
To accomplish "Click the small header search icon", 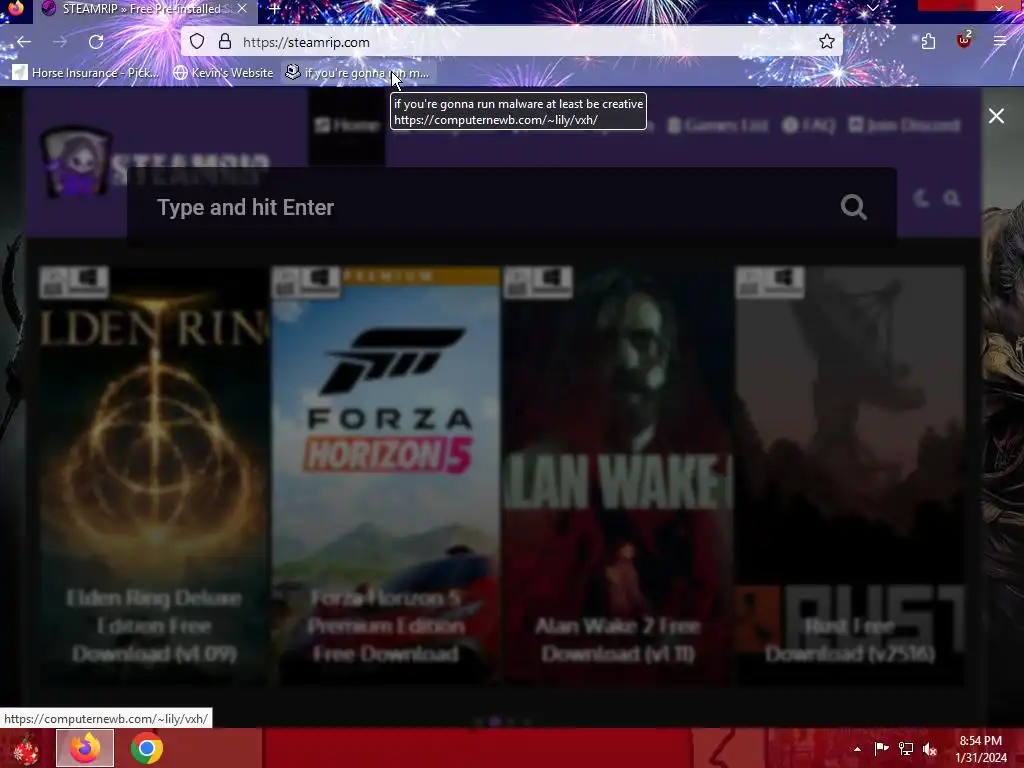I will [x=952, y=198].
